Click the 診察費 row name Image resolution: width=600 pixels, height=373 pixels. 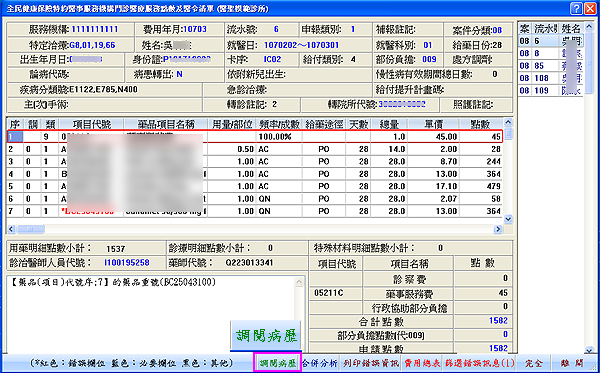pos(409,279)
